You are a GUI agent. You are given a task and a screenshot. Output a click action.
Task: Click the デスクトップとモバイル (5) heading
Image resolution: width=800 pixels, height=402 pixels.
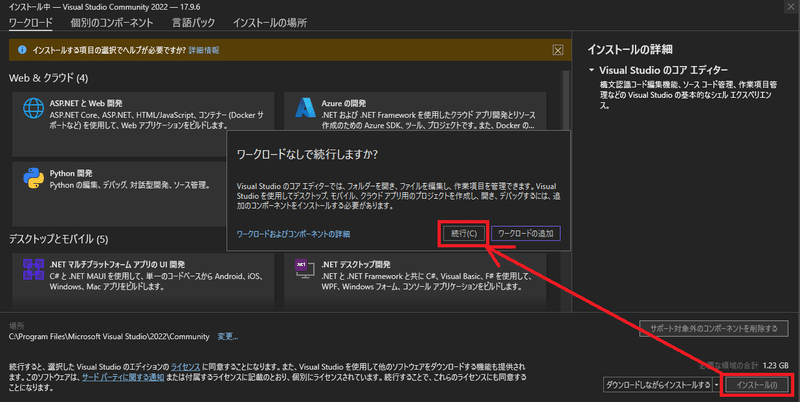pyautogui.click(x=58, y=239)
